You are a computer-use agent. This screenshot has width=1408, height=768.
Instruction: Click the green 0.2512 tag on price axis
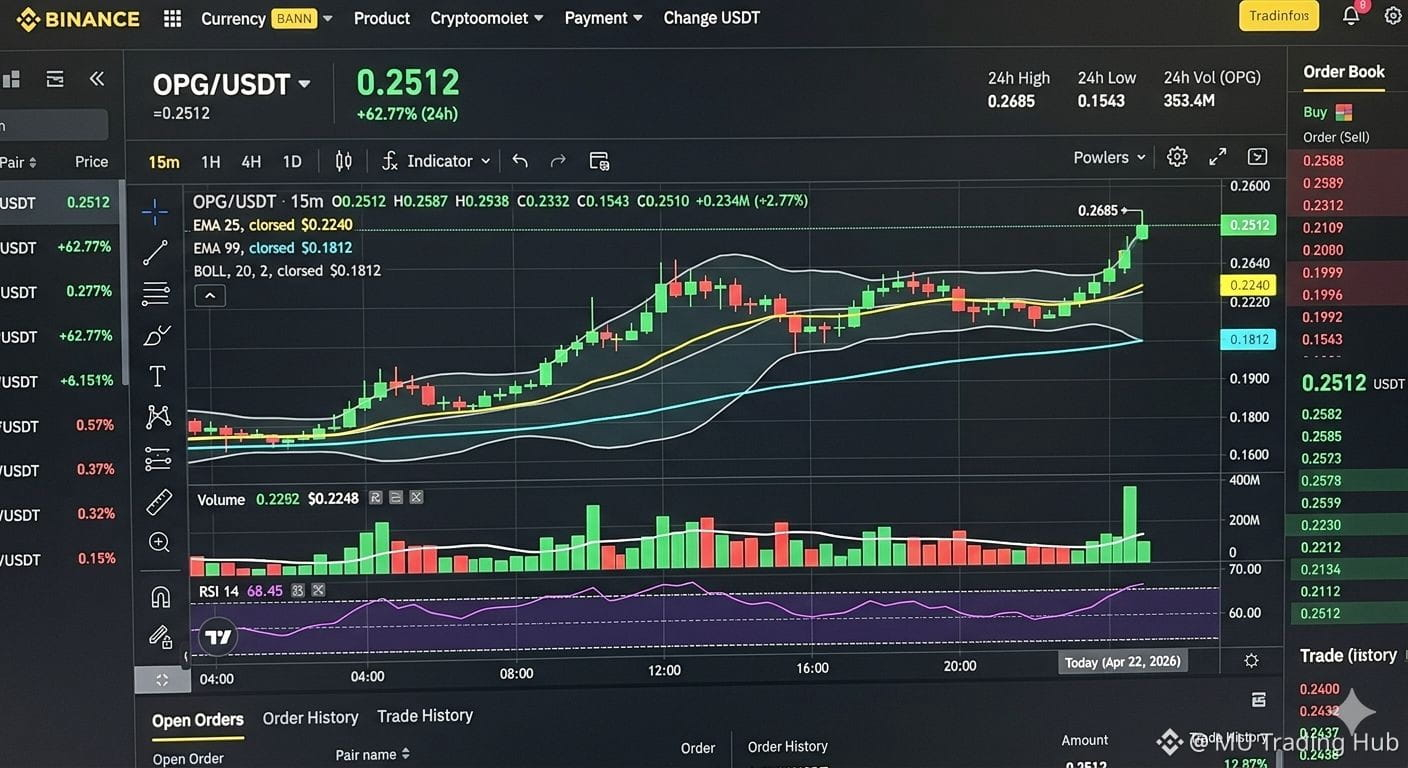(x=1248, y=225)
